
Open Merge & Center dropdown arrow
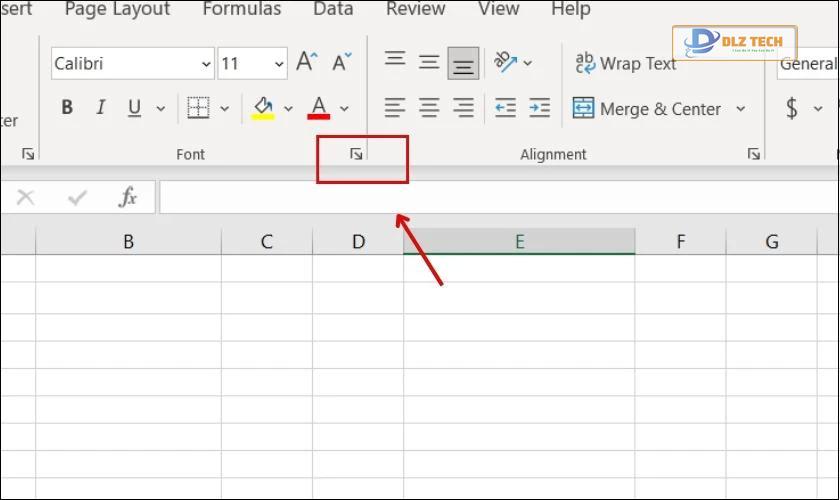coord(741,109)
